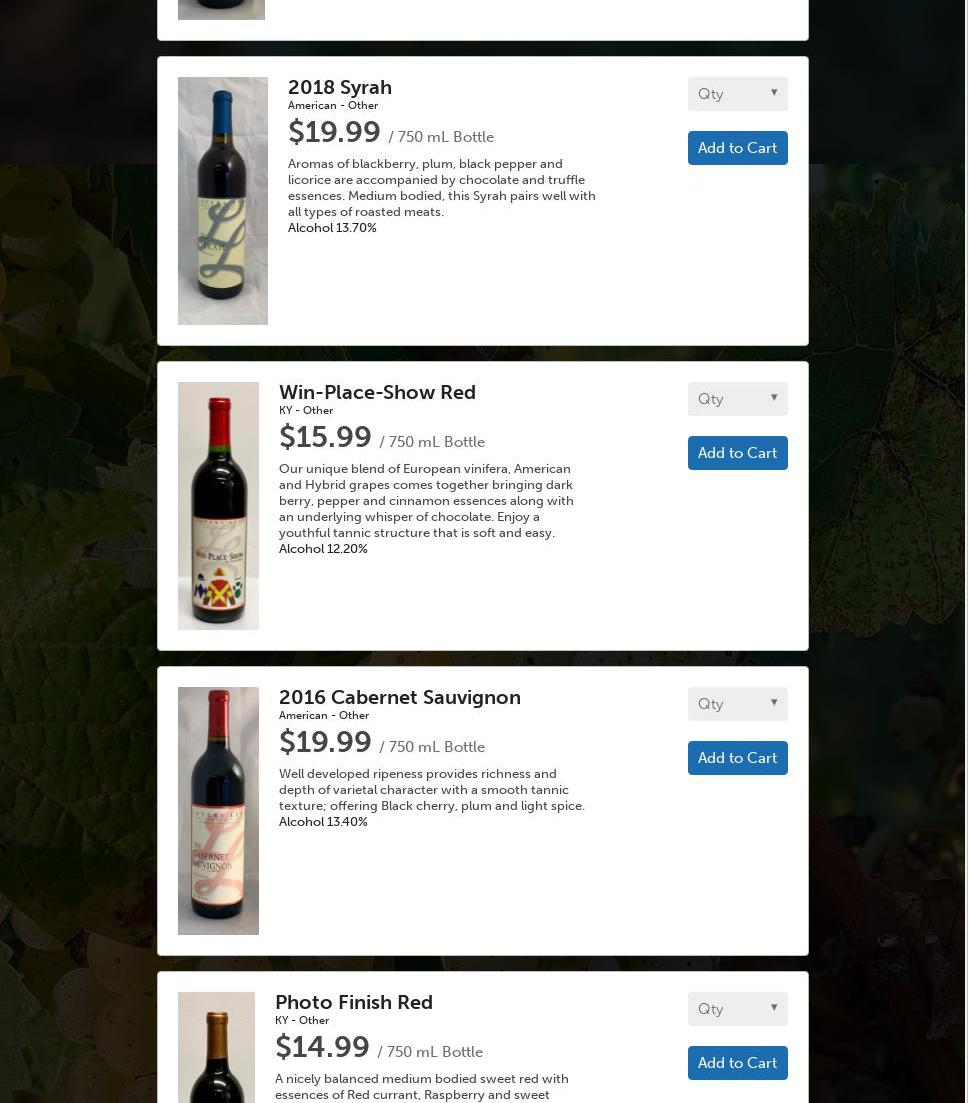Add Photo Finish Red to cart
Viewport: 968px width, 1103px height.
737,1063
